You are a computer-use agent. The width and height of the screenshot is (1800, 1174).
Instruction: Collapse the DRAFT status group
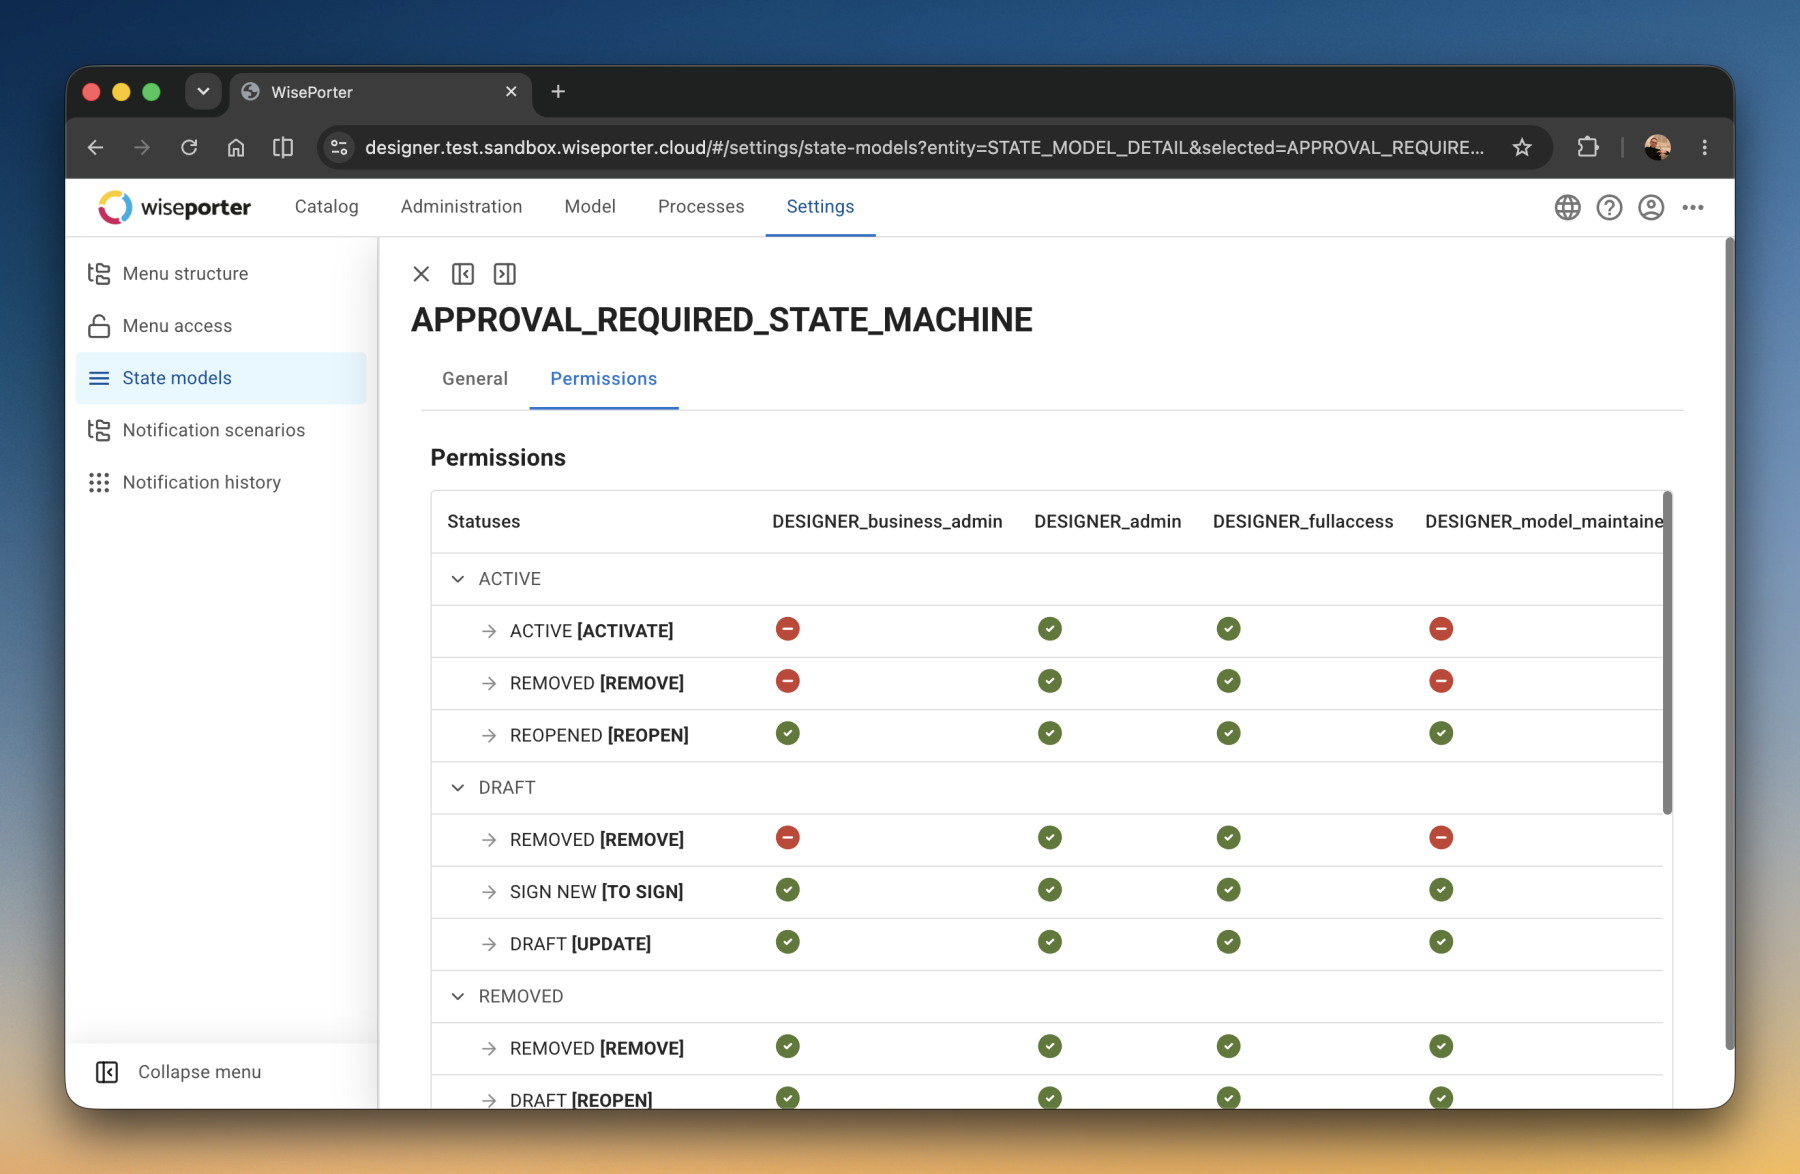(458, 788)
